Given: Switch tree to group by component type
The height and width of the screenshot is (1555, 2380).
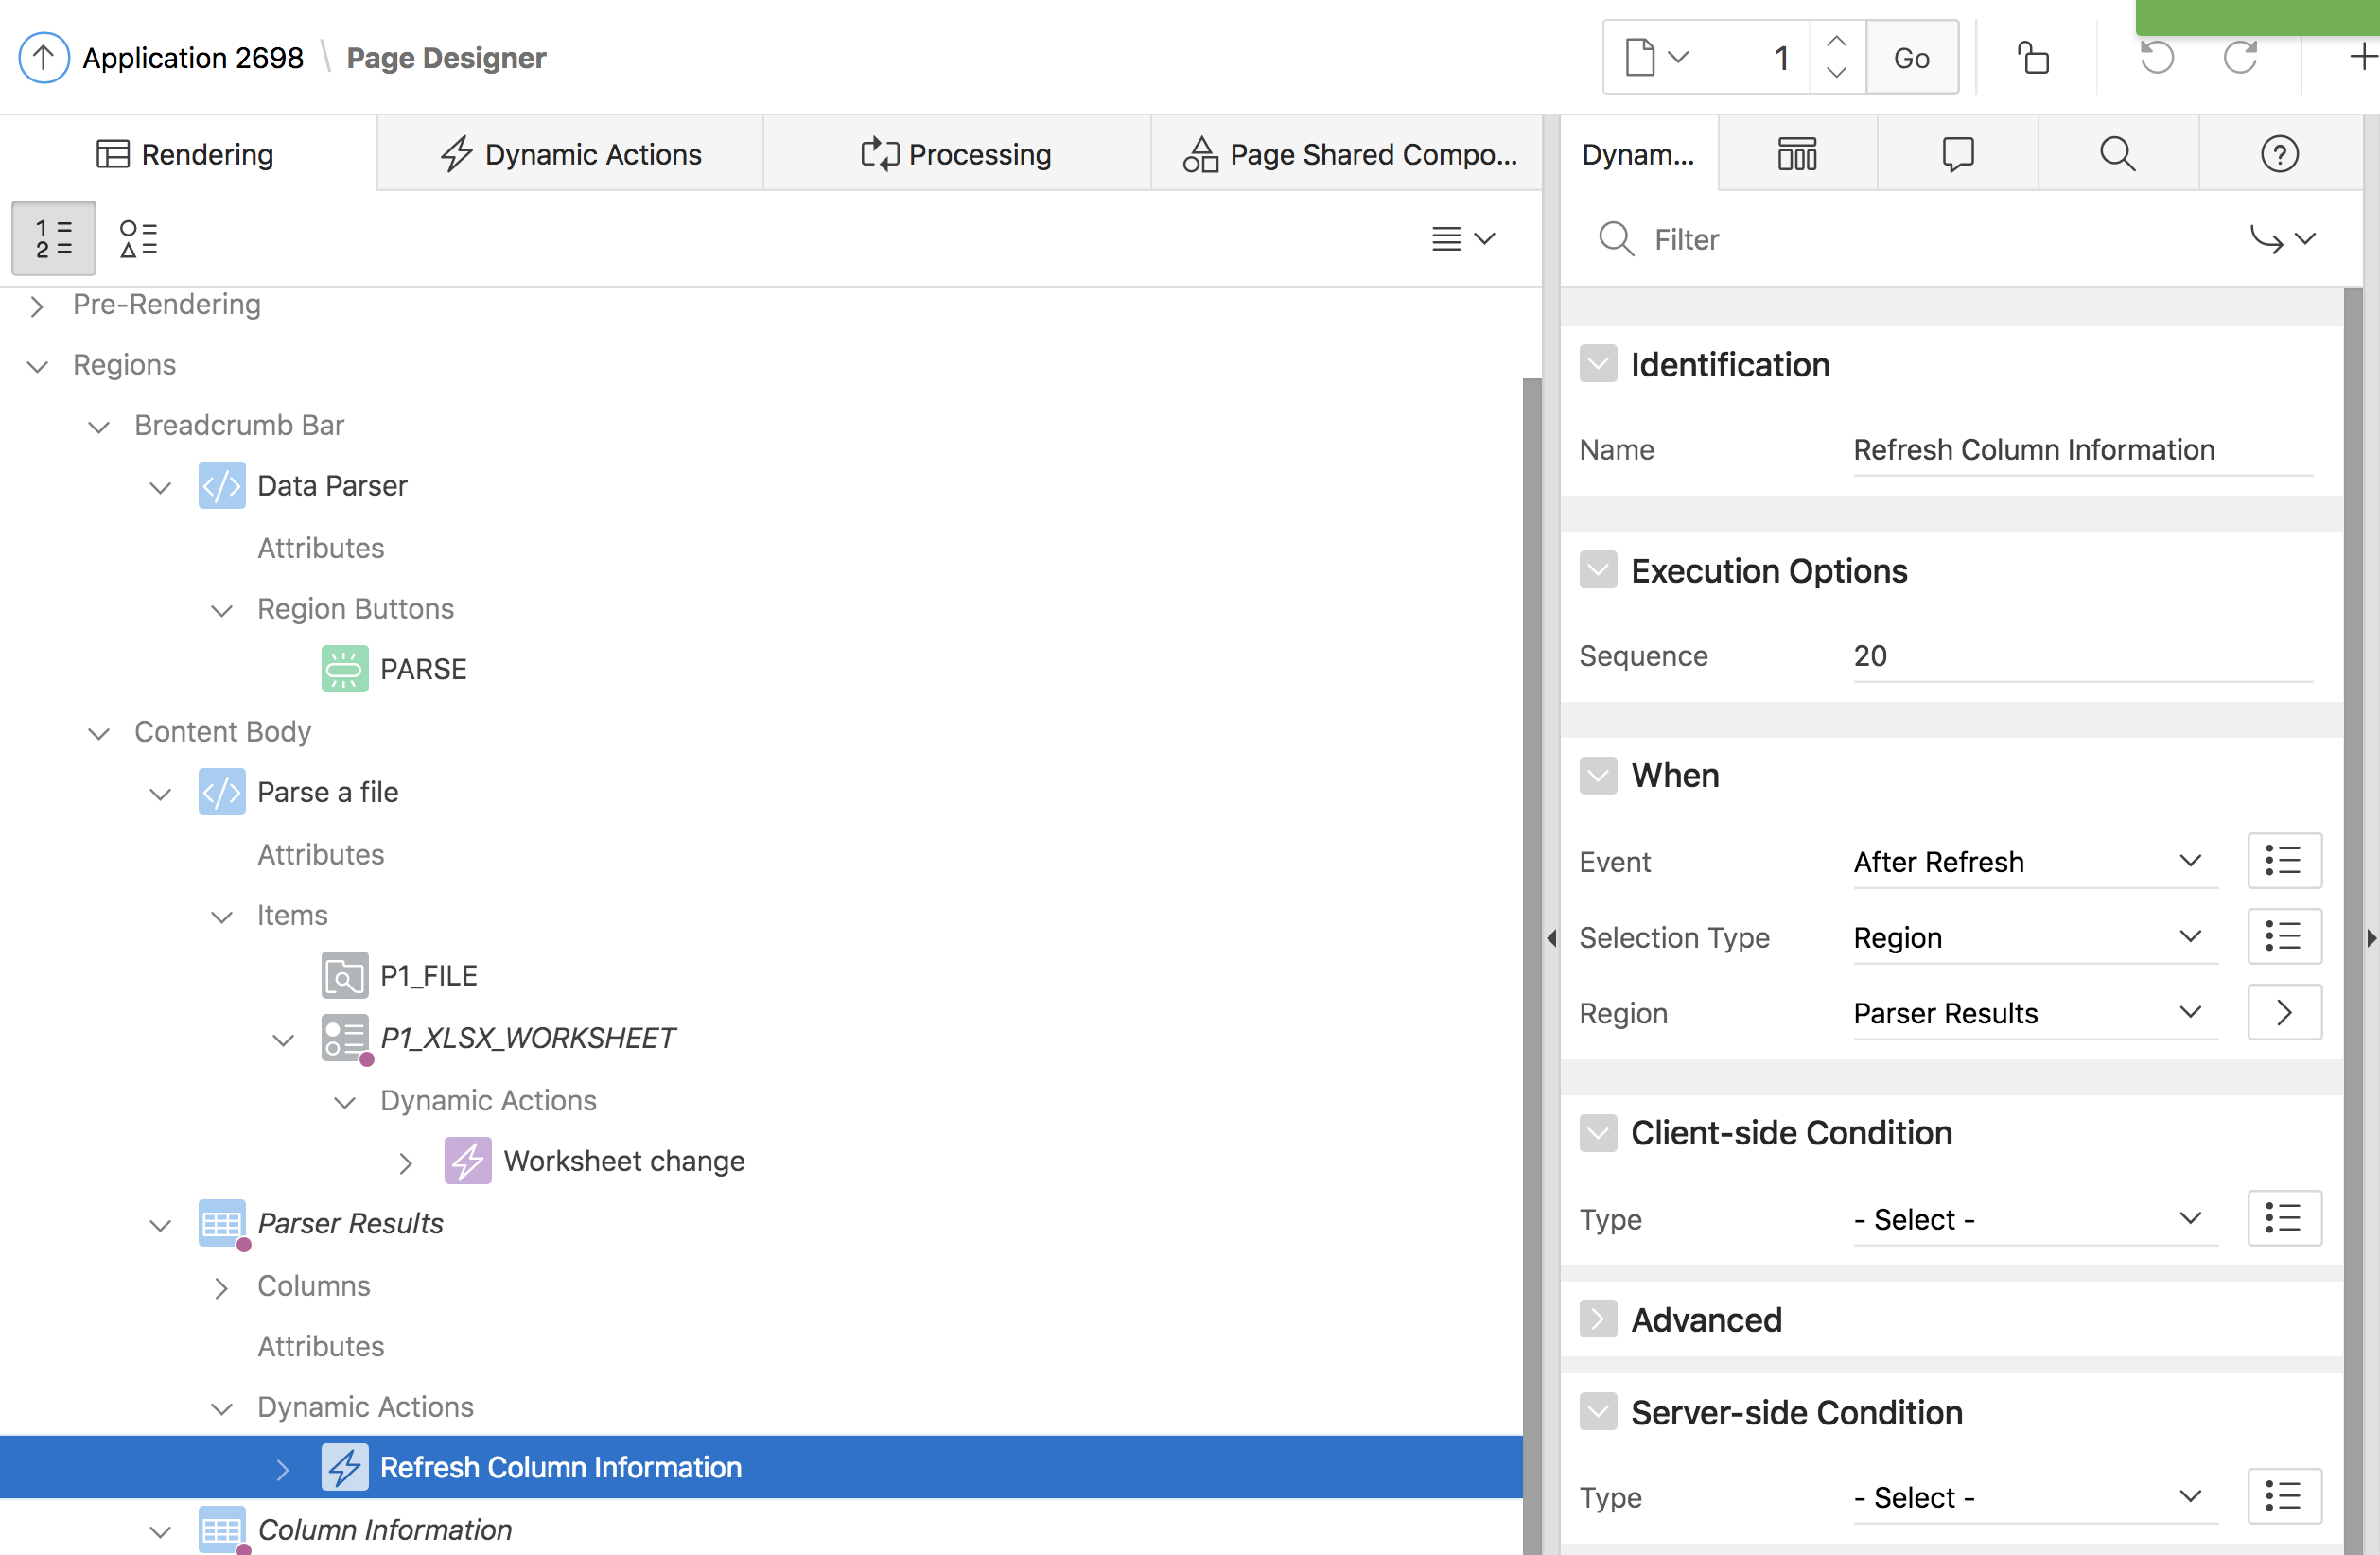Looking at the screenshot, I should pos(138,238).
